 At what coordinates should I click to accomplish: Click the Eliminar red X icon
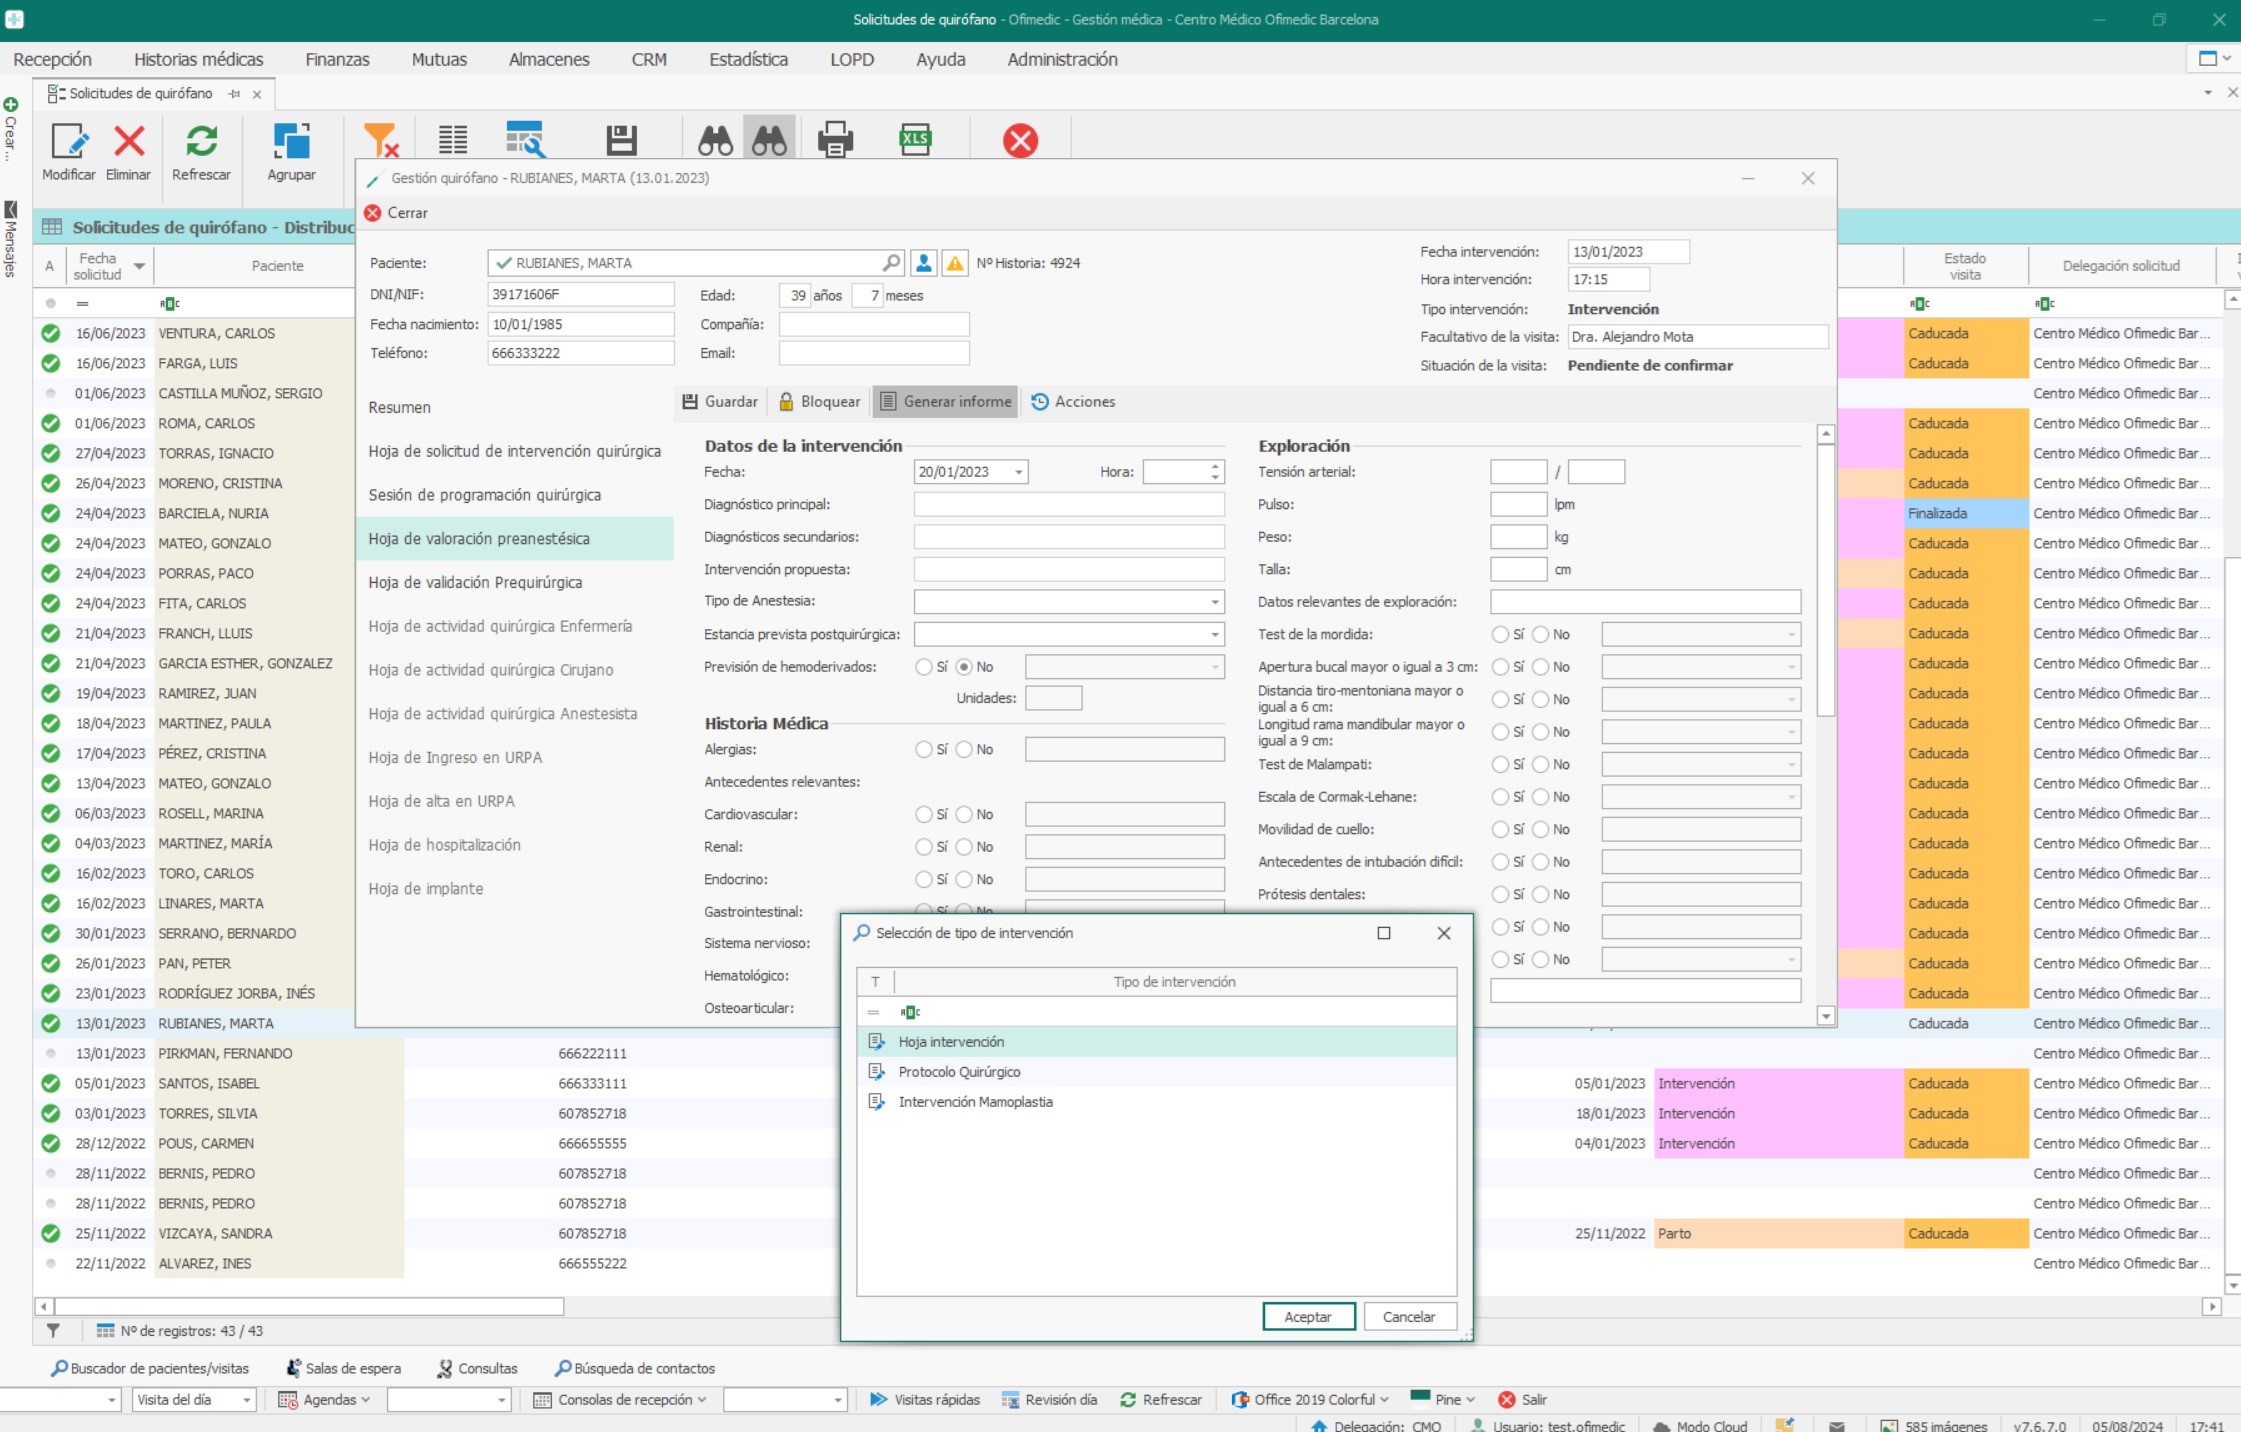pos(128,142)
